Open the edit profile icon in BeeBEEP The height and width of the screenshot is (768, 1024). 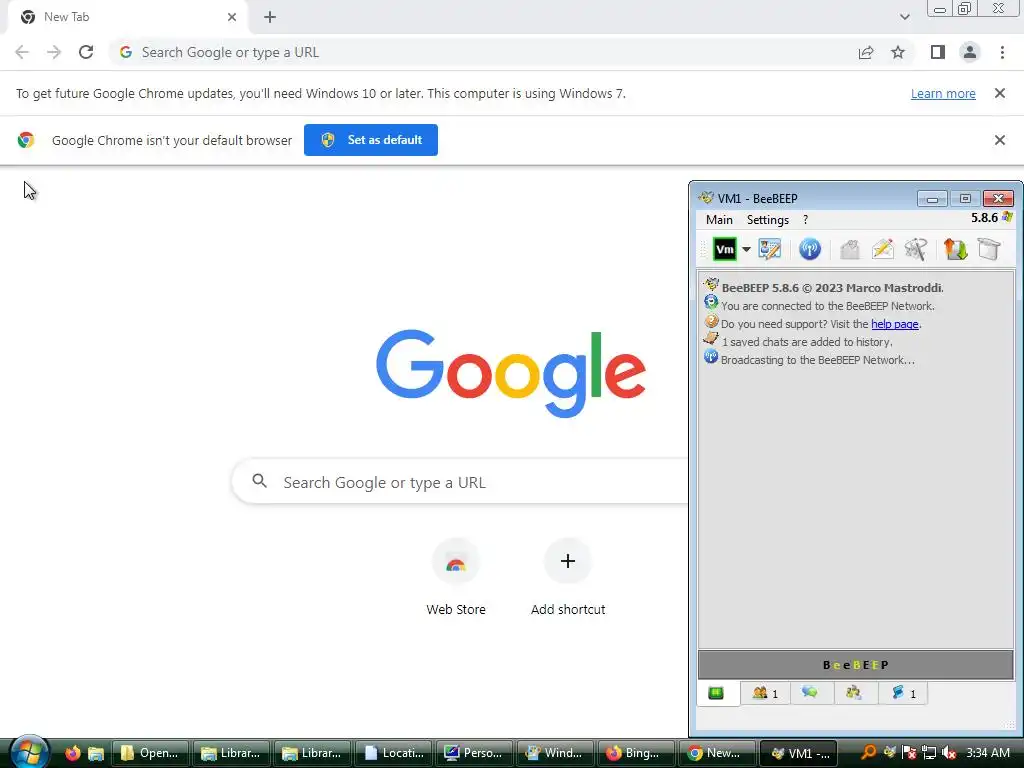click(x=769, y=249)
